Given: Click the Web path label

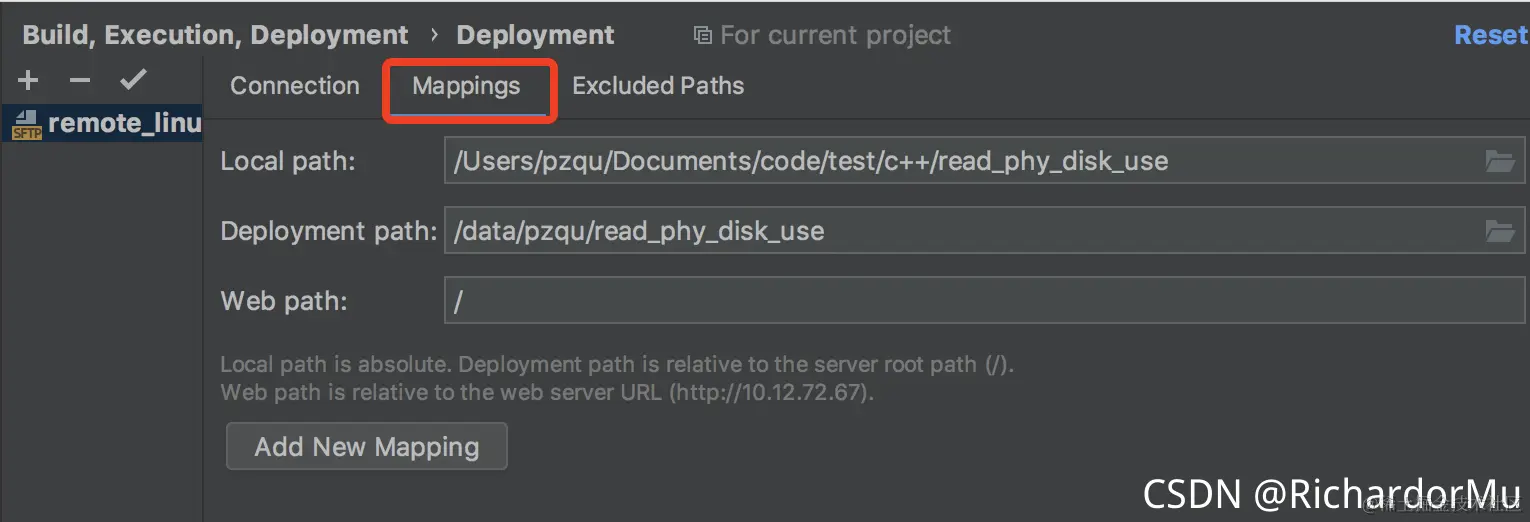Looking at the screenshot, I should [284, 301].
